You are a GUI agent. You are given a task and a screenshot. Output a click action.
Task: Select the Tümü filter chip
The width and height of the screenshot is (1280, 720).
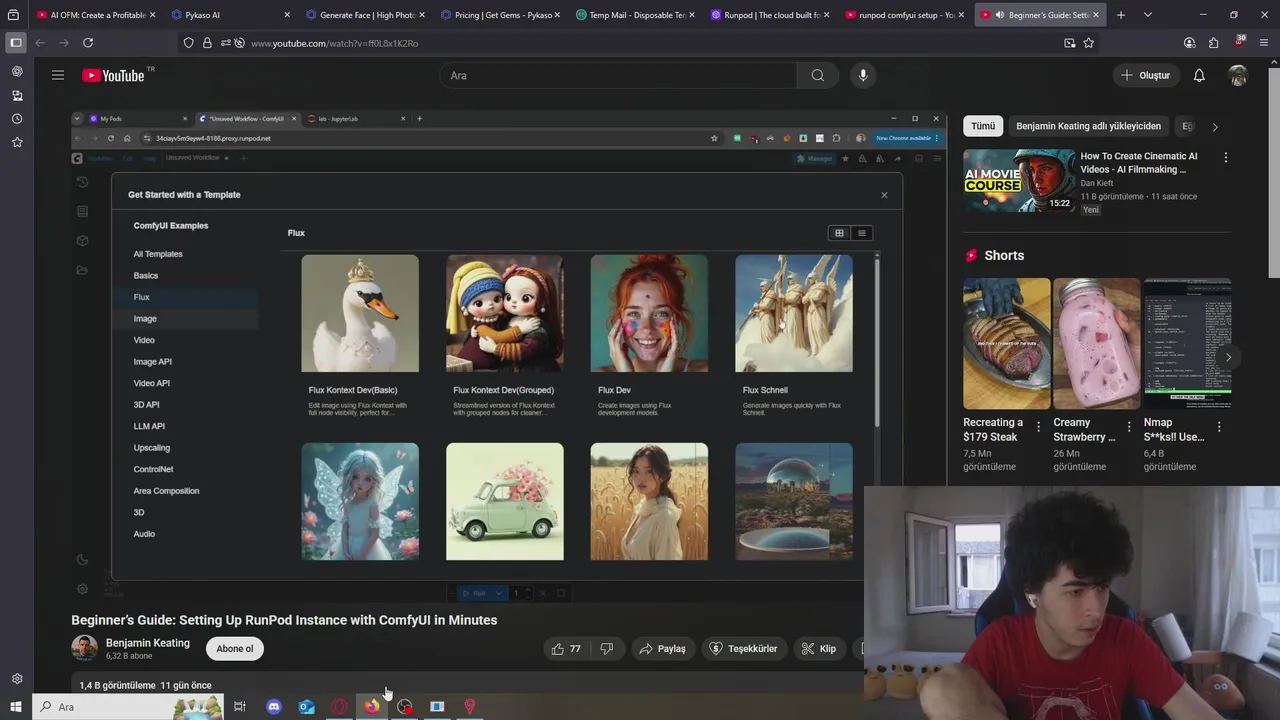pyautogui.click(x=983, y=126)
